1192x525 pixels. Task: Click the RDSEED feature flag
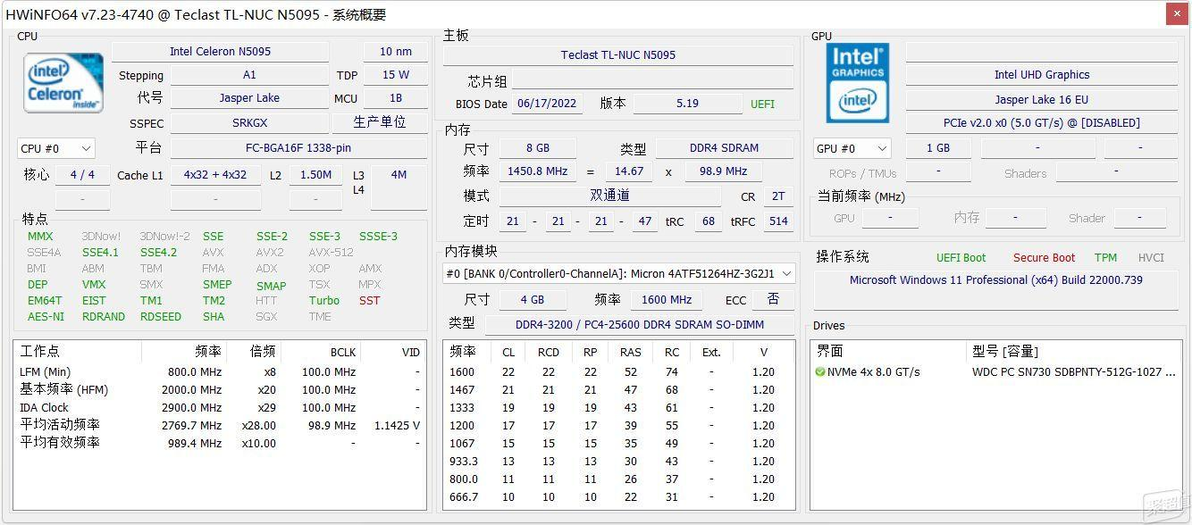tap(160, 317)
